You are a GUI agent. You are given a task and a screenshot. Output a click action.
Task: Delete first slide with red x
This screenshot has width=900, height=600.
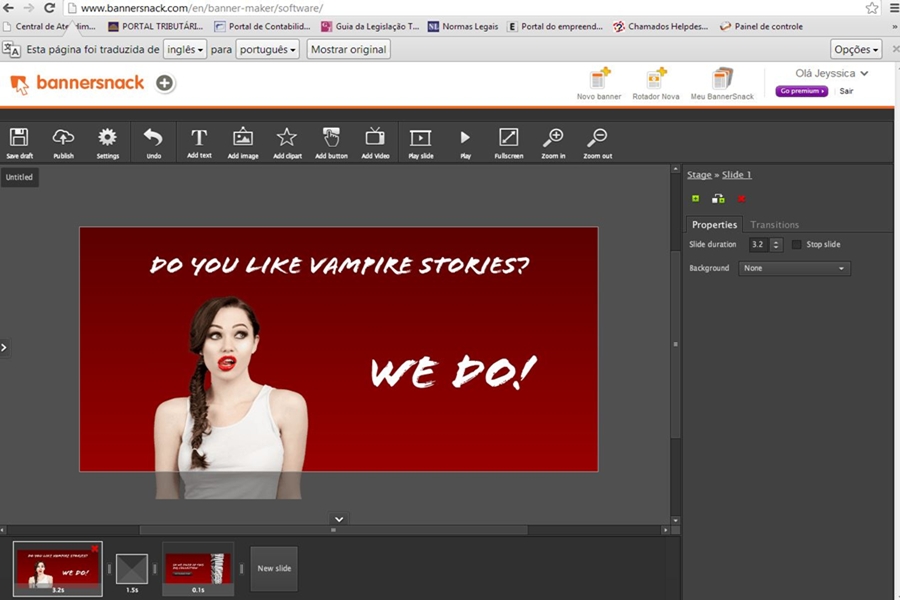coord(95,548)
